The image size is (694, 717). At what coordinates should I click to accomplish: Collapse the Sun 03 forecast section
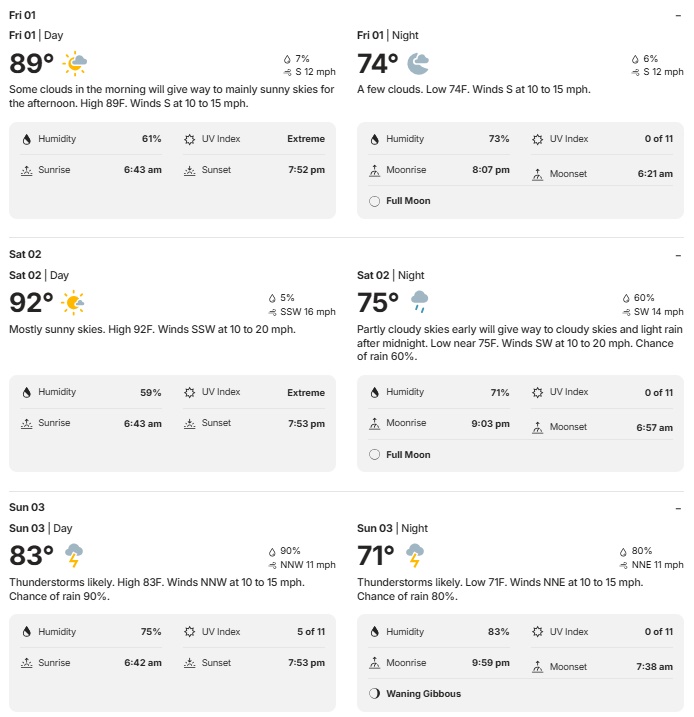pyautogui.click(x=679, y=508)
